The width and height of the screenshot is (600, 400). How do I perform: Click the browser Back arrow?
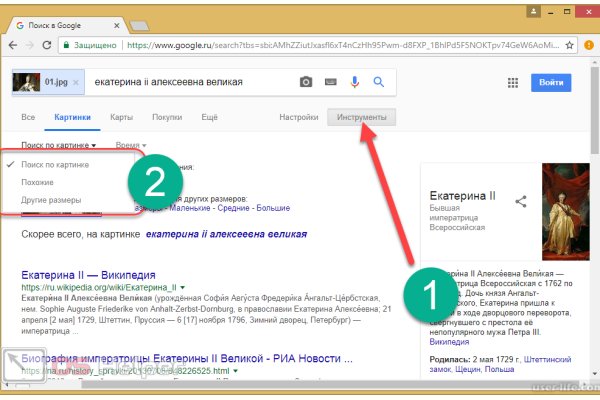click(13, 45)
